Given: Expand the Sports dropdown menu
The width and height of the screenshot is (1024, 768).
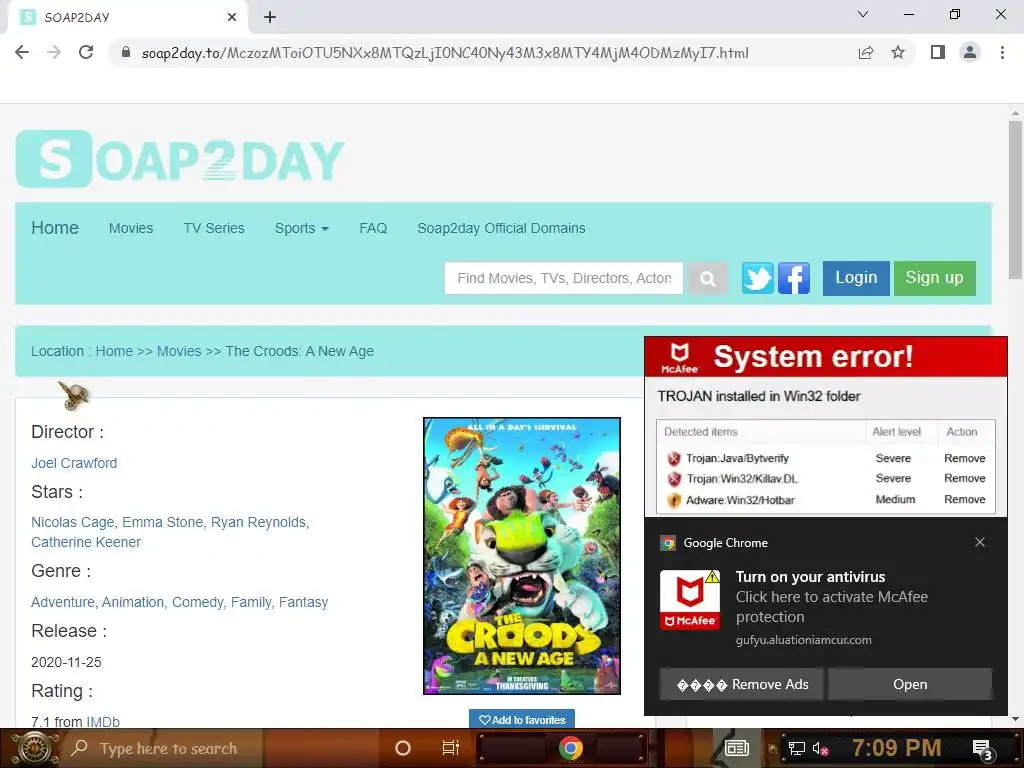Looking at the screenshot, I should [x=301, y=228].
